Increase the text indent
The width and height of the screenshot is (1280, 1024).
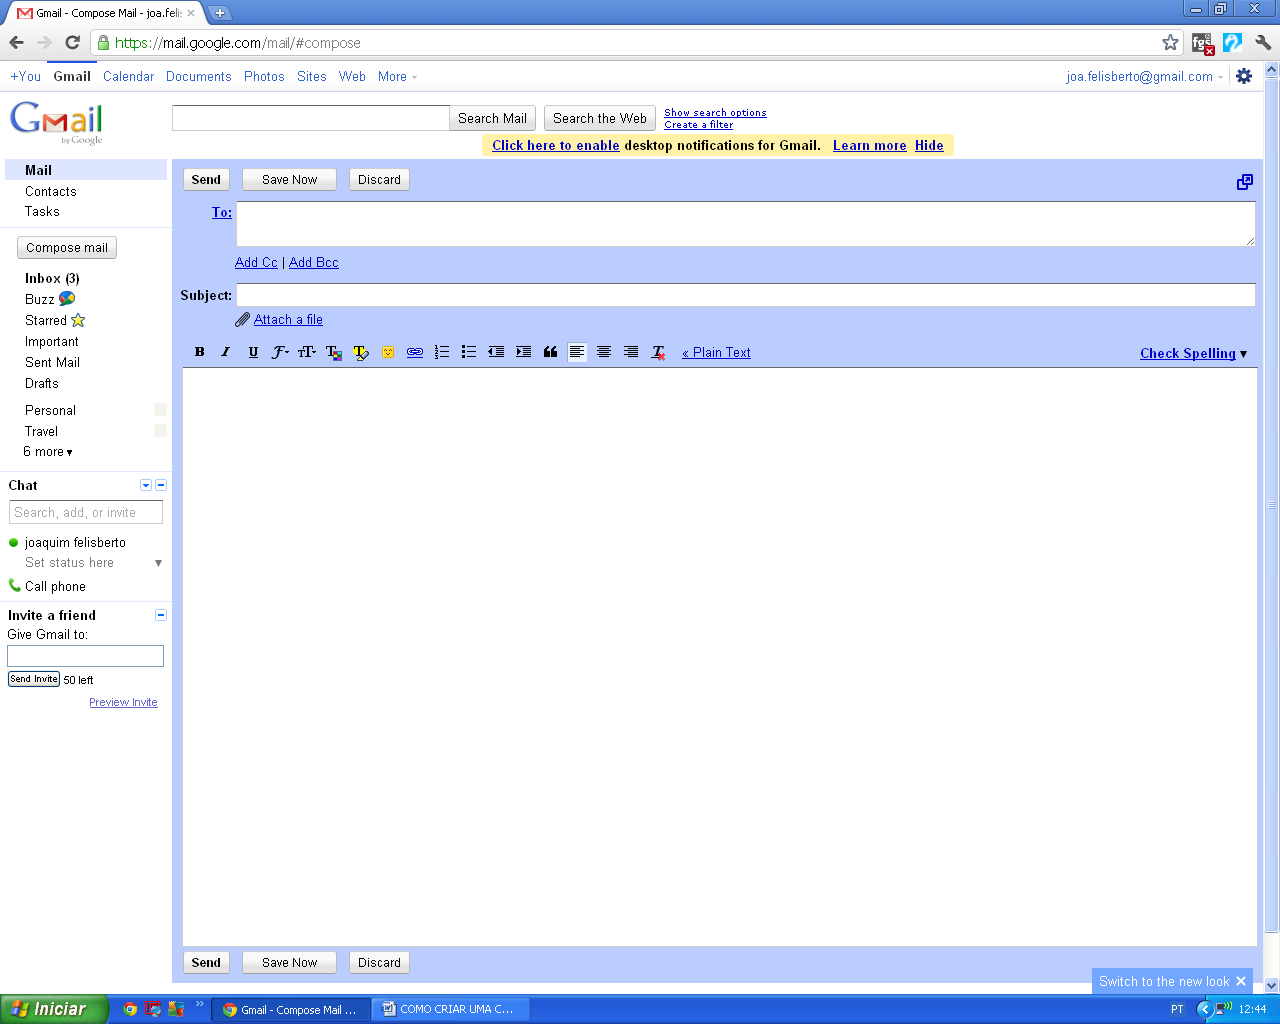pos(523,352)
